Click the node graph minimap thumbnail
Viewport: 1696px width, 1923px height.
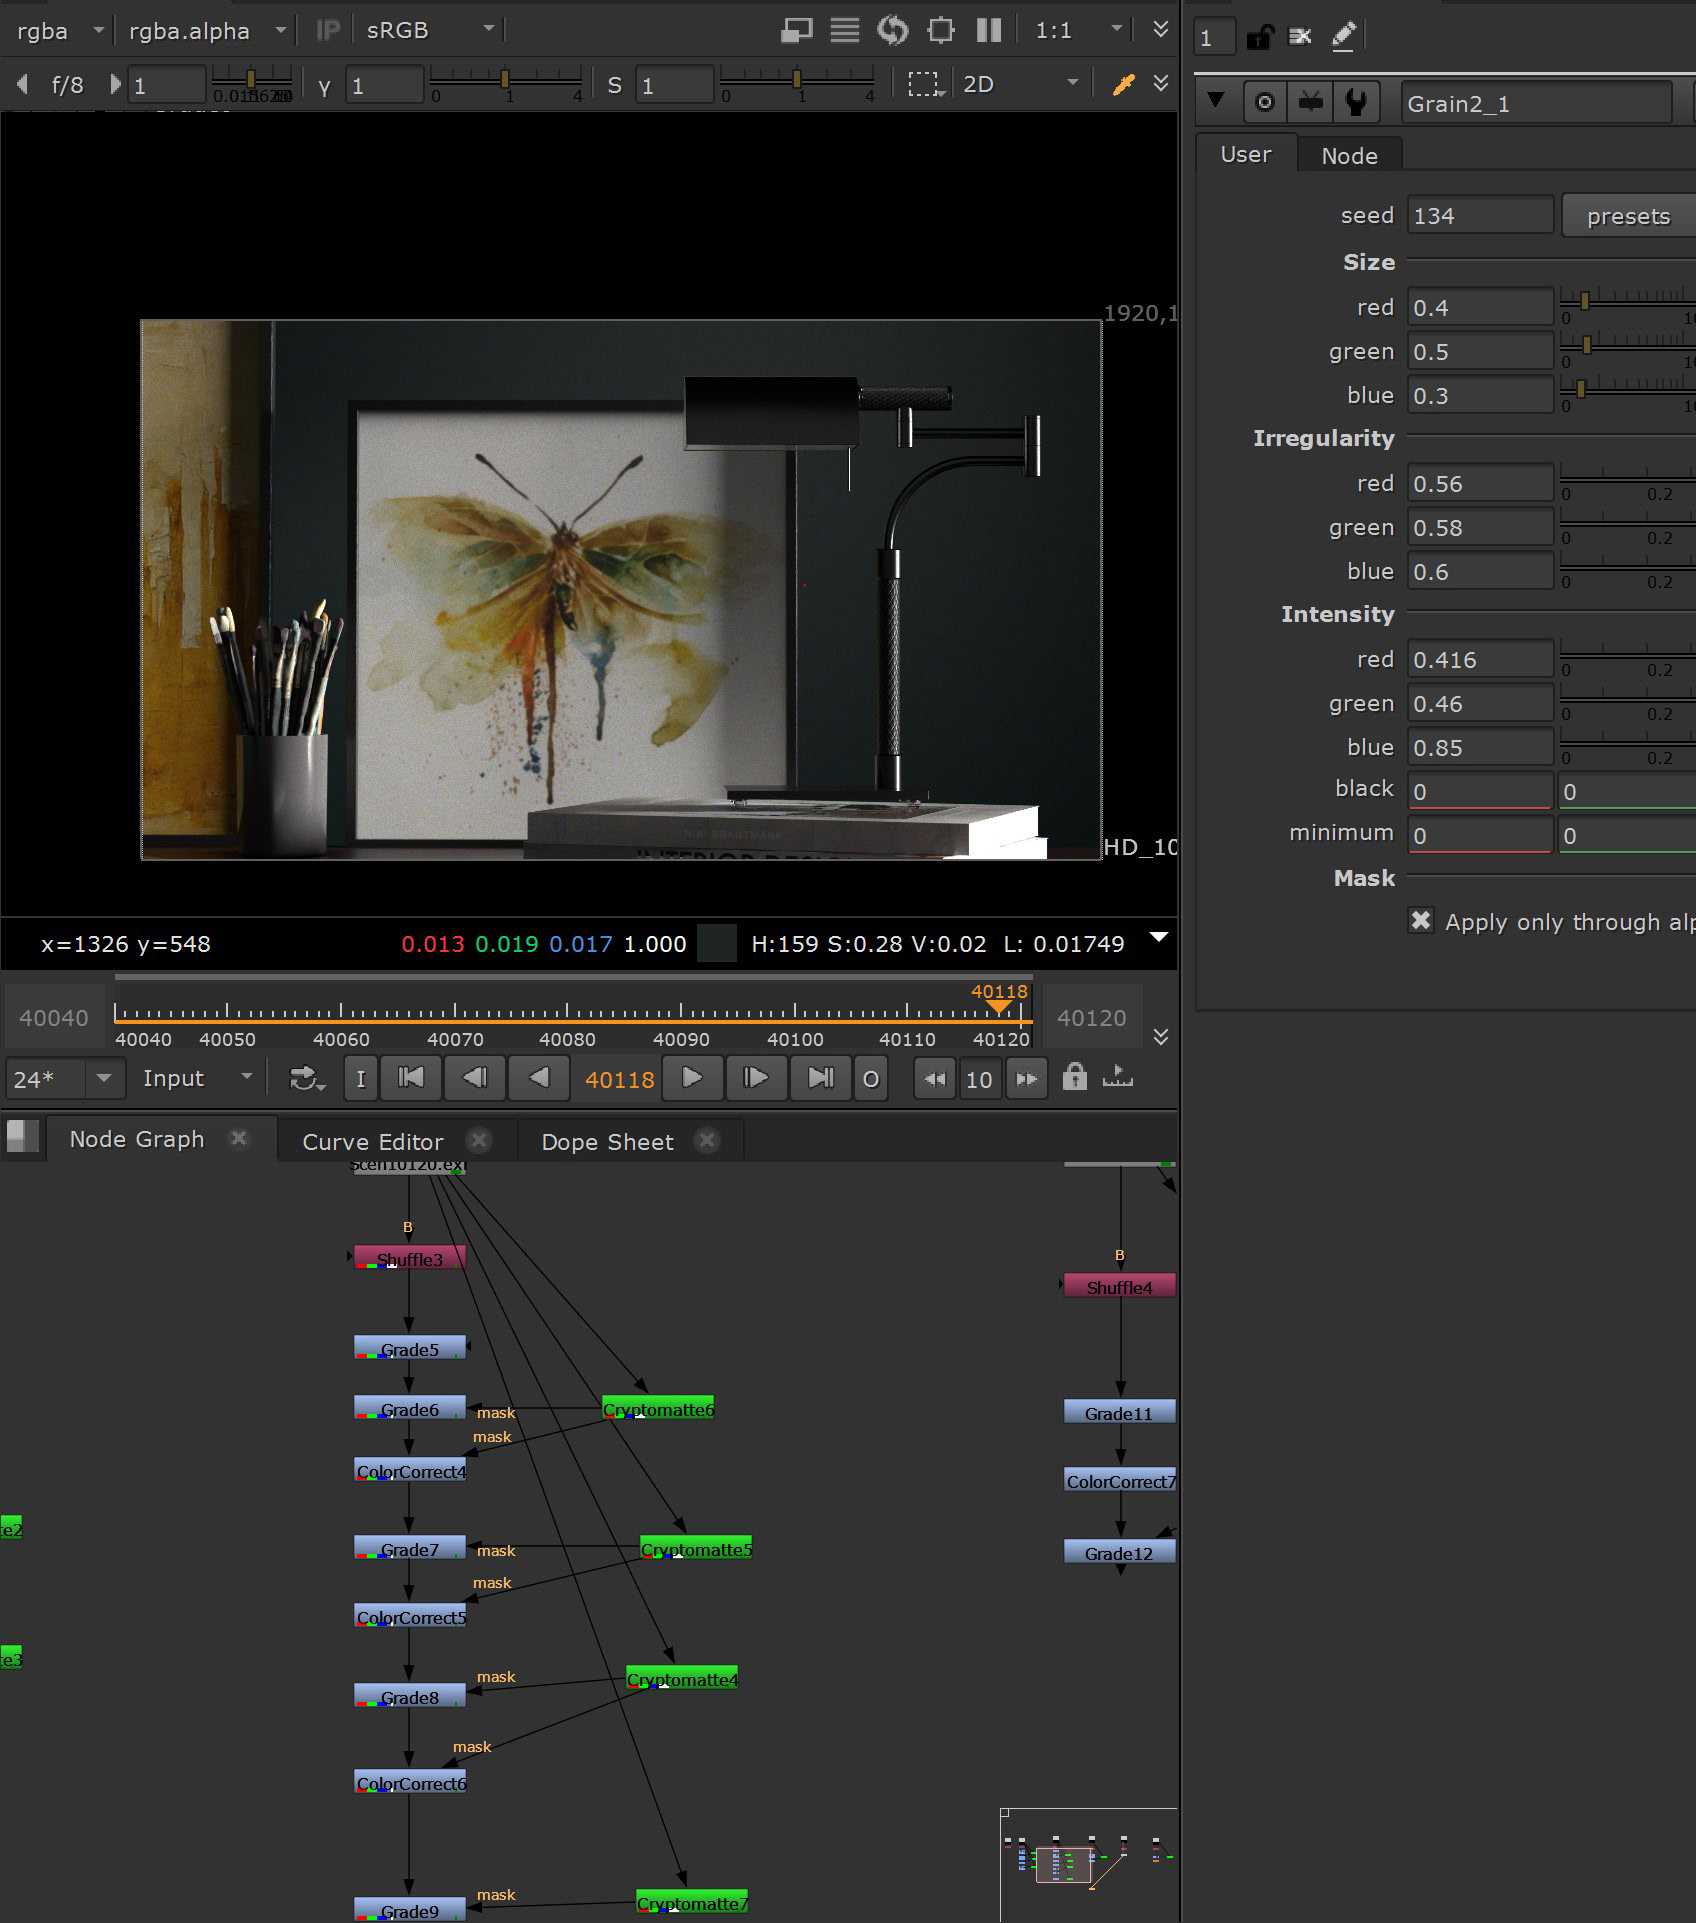1088,1864
